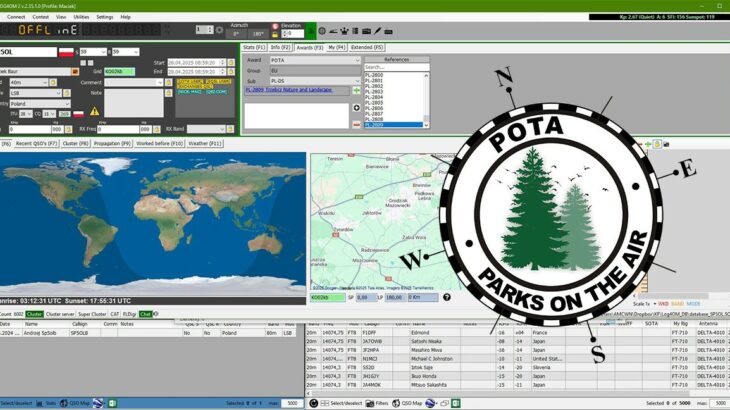The height and width of the screenshot is (410, 730).
Task: Select the pen icon in the top toolbar
Action: pyautogui.click(x=378, y=31)
